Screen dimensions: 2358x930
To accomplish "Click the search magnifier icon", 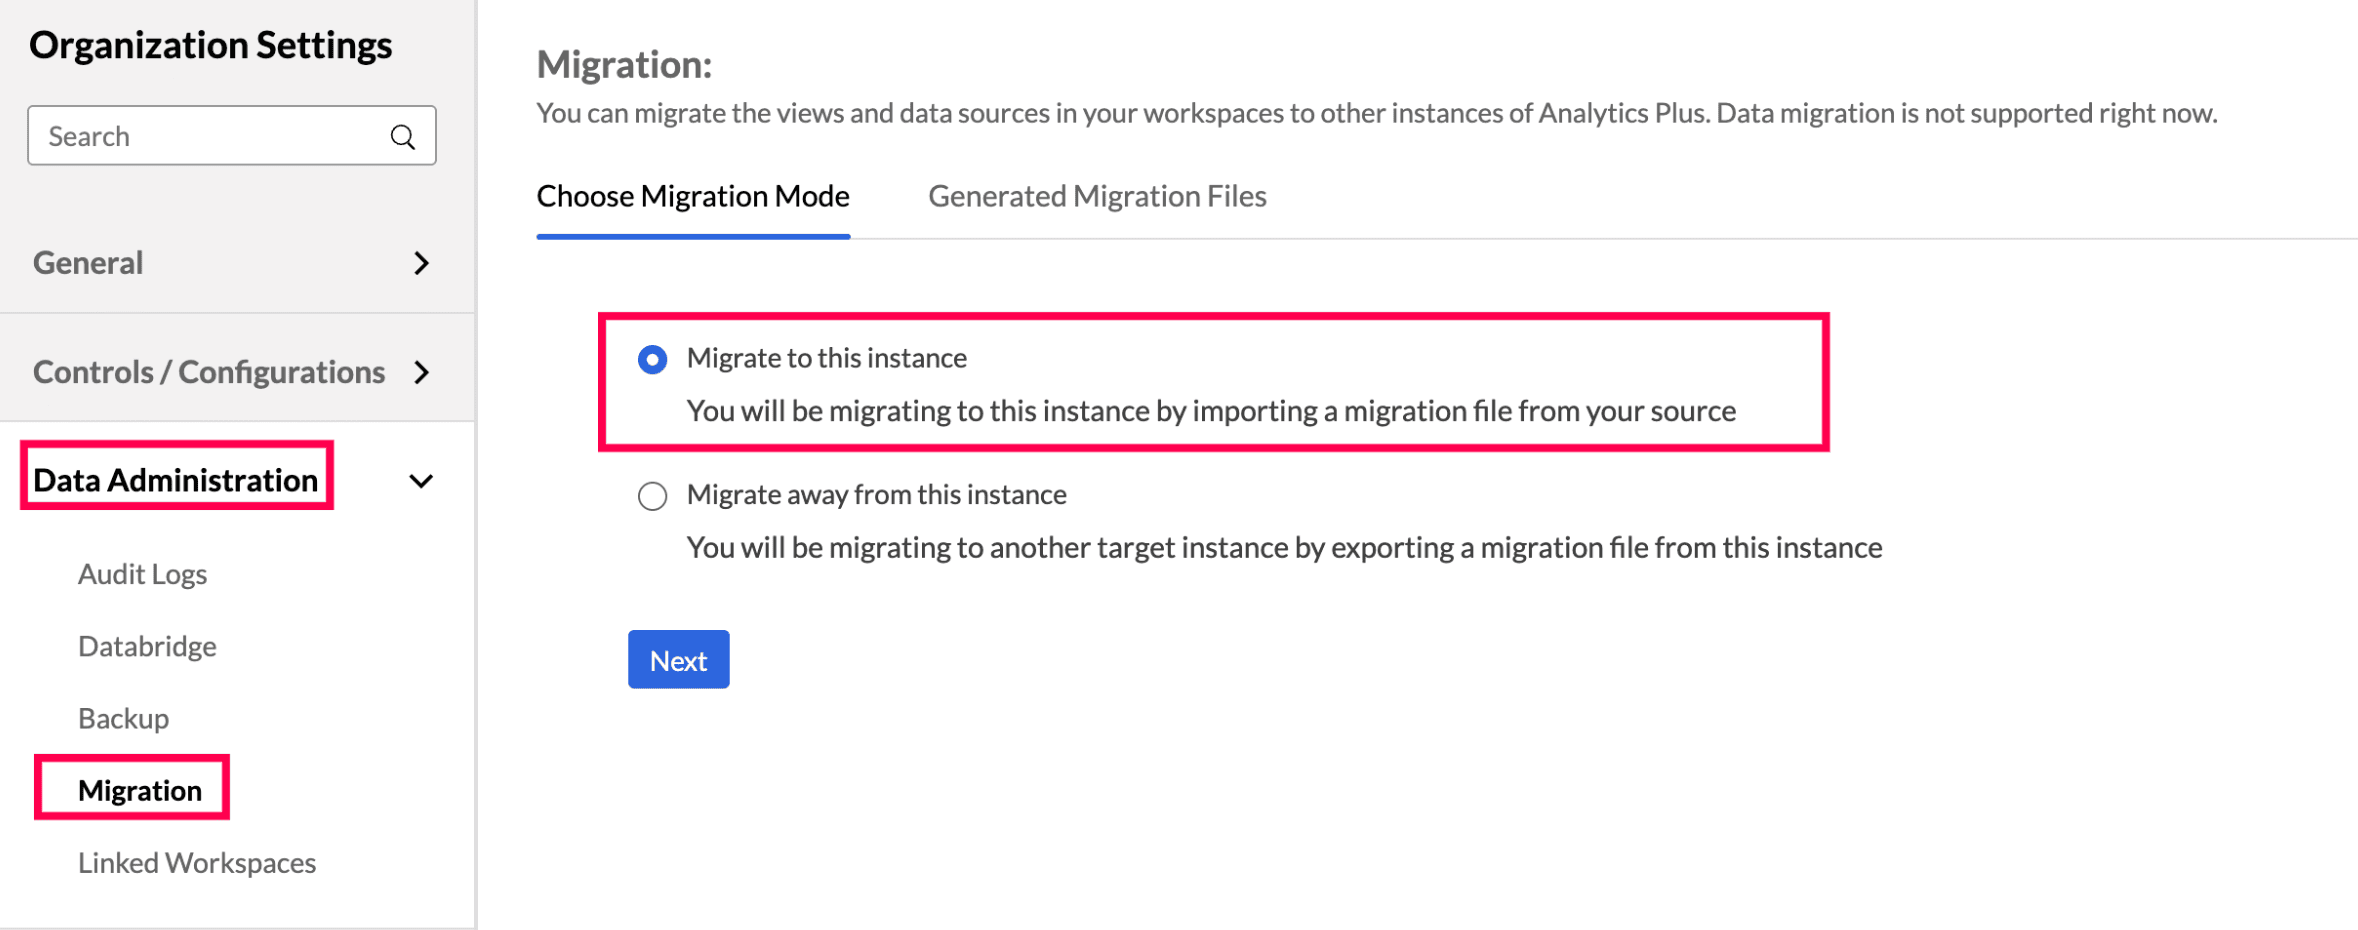I will (403, 137).
